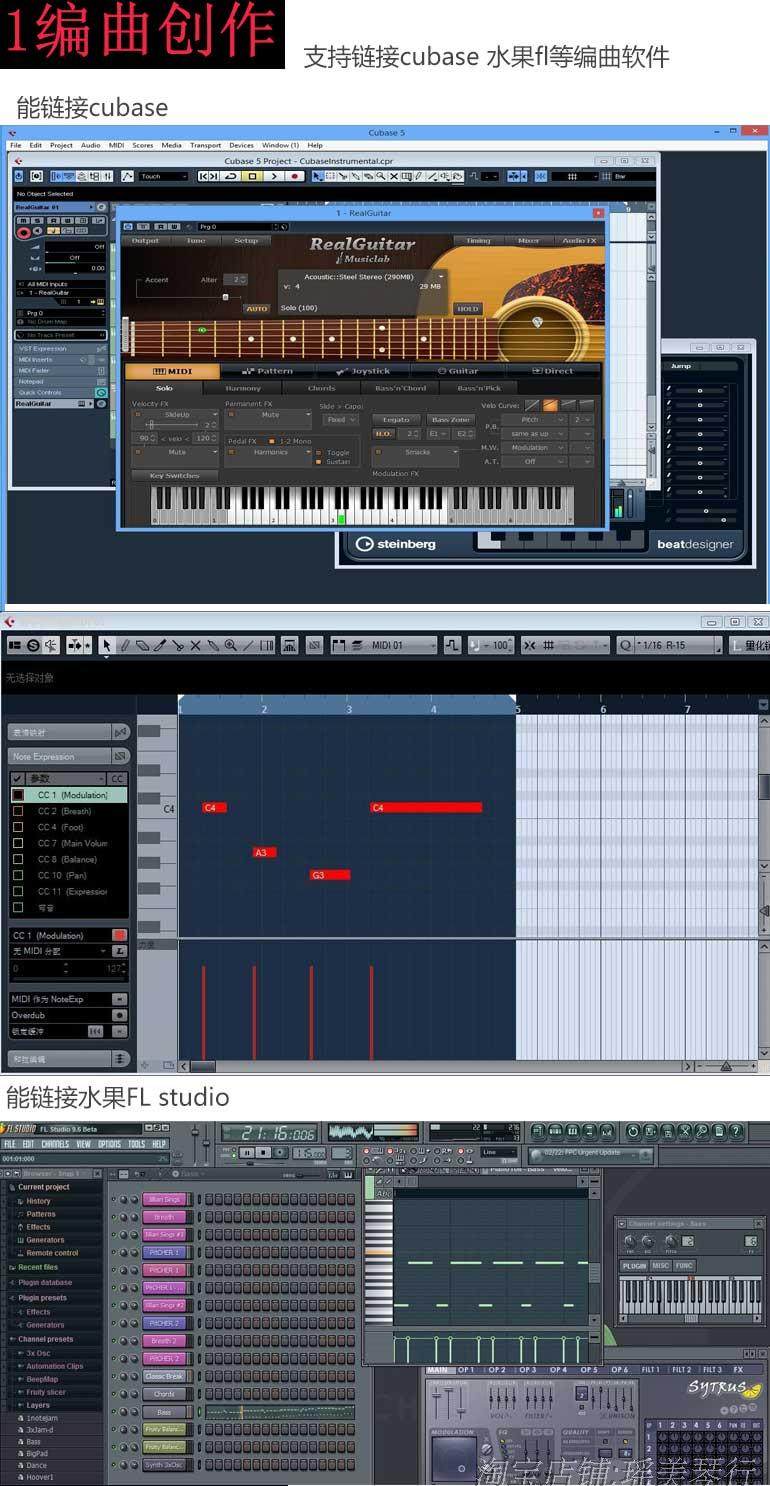Enable the Toggle pedal option
The image size is (770, 1486).
pos(319,452)
